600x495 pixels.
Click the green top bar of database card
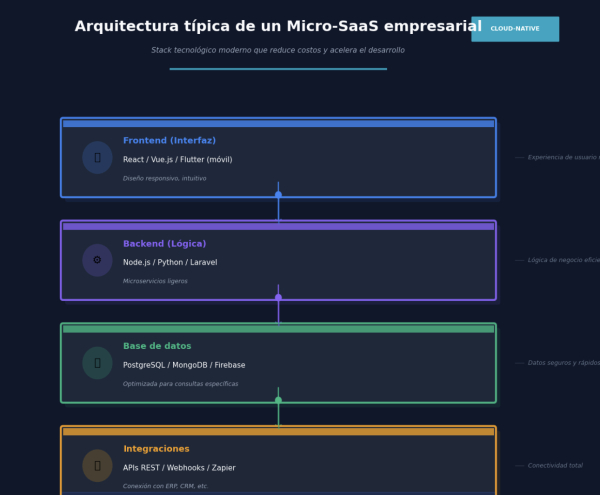[x=278, y=329]
